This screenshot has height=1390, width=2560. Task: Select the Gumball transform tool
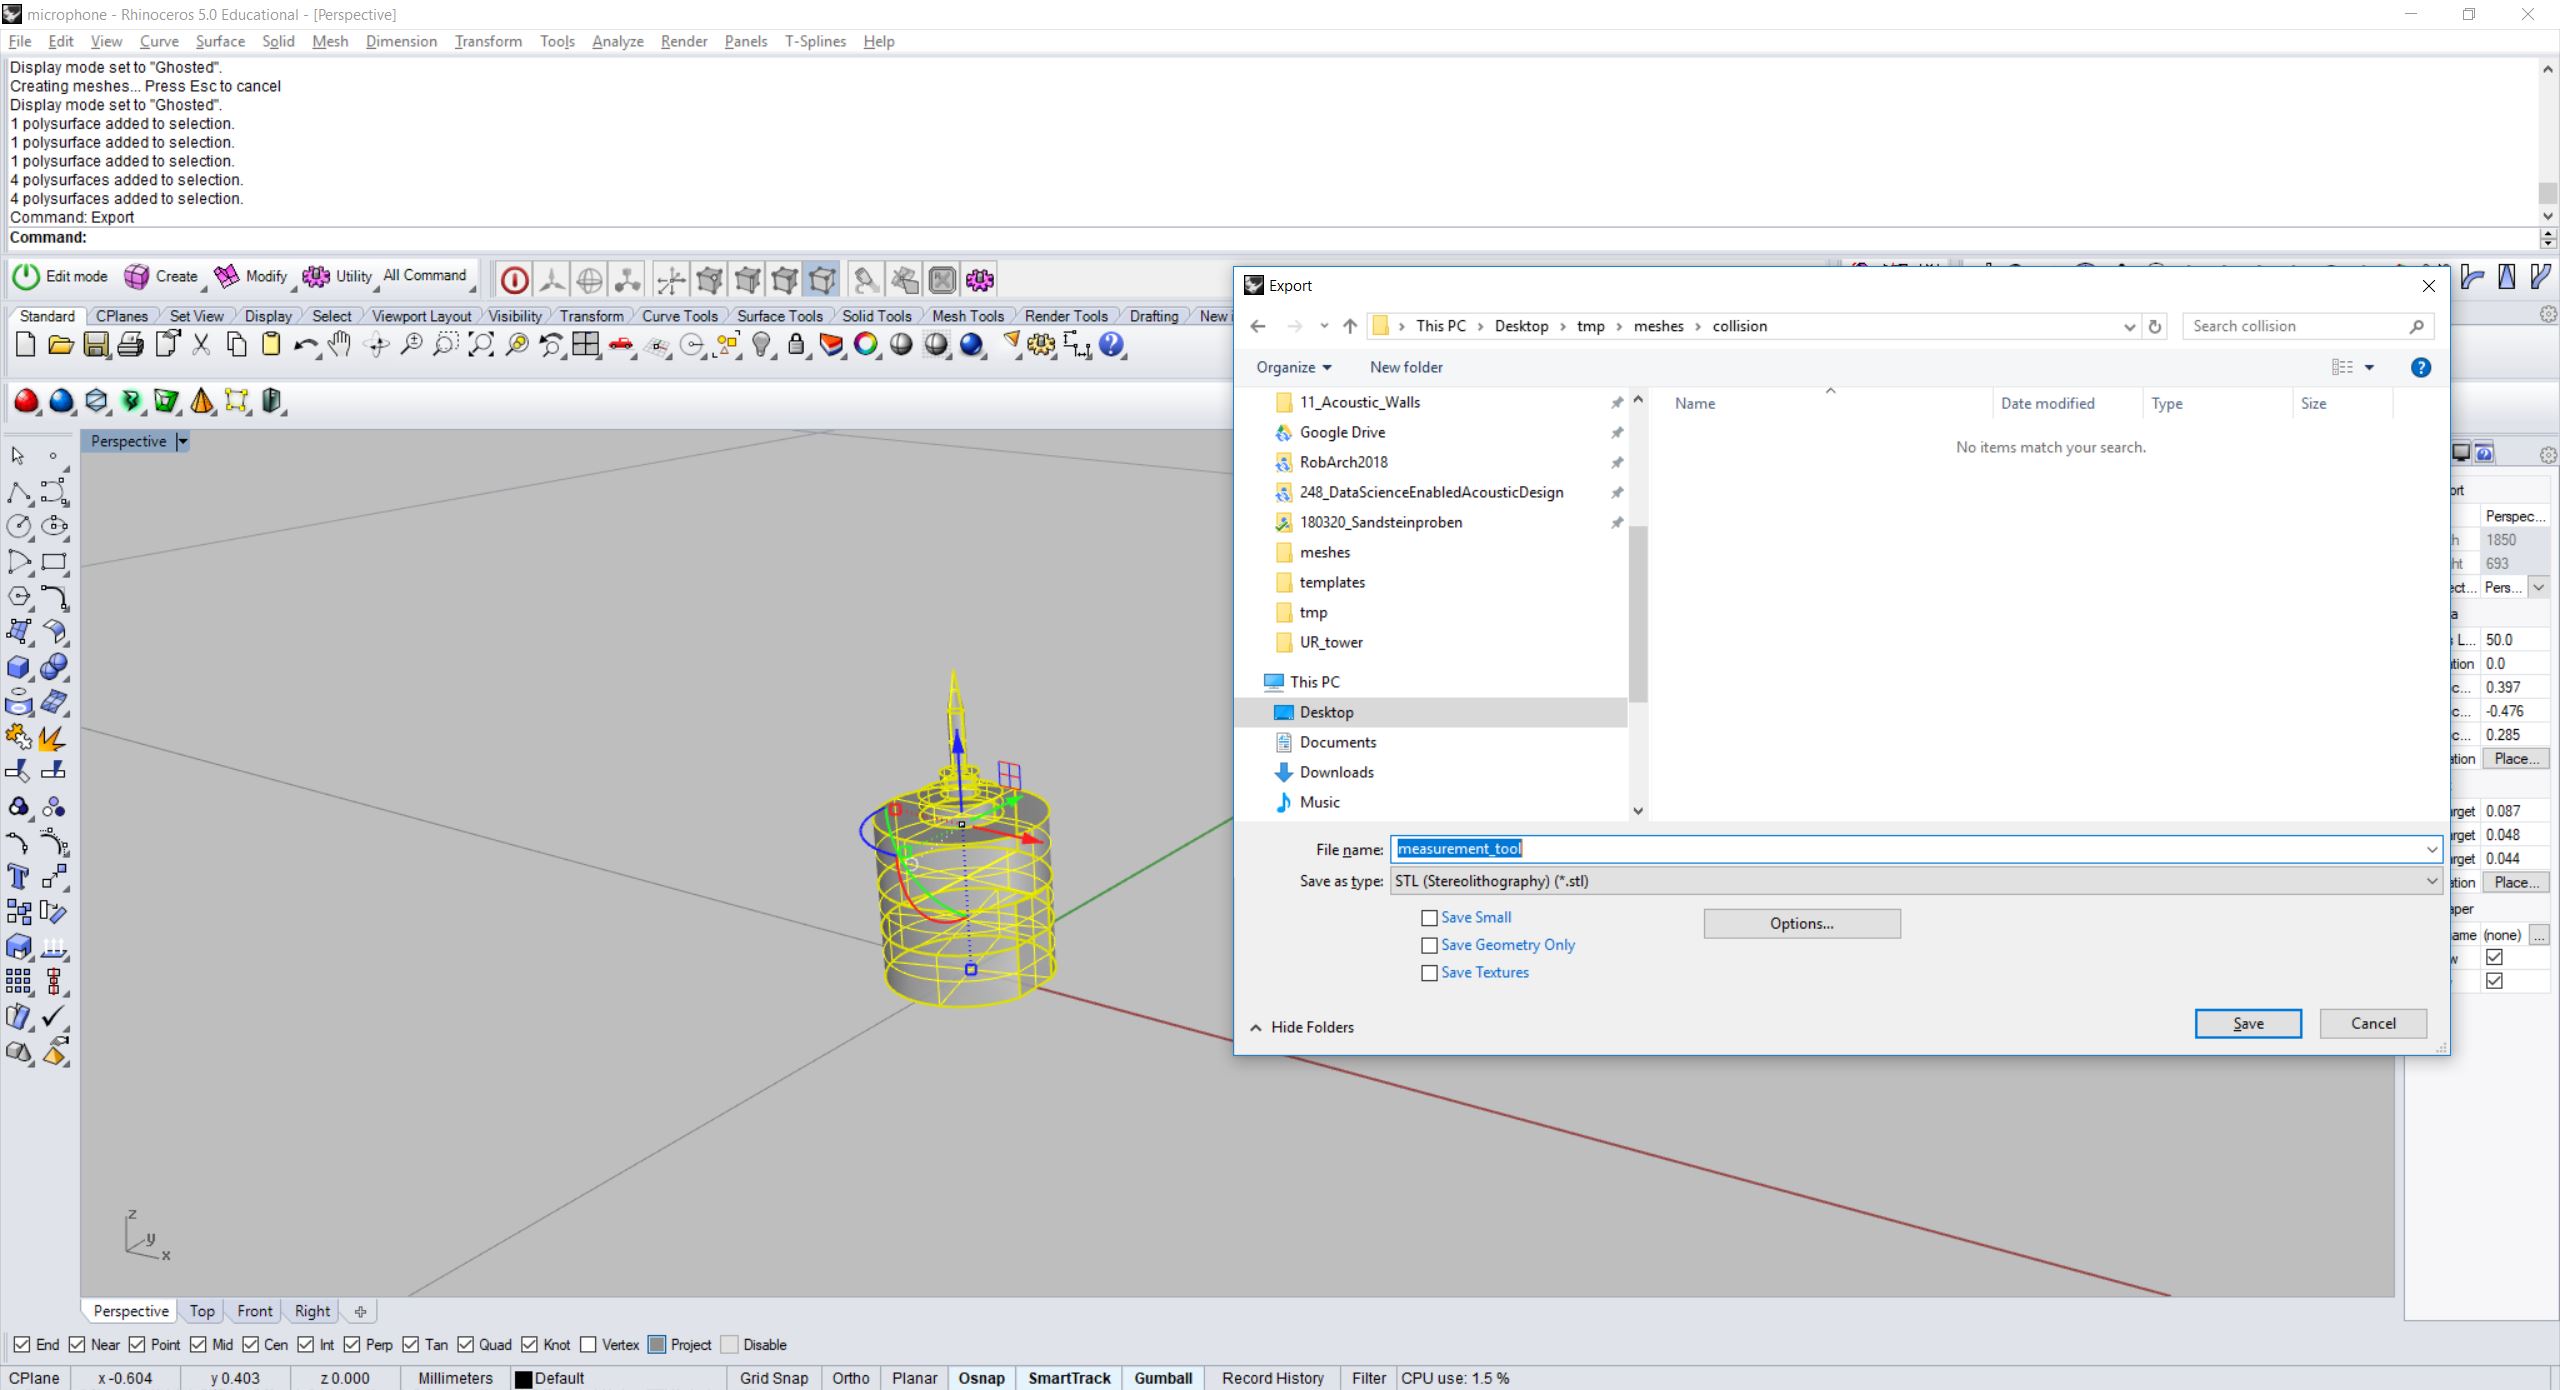coord(1162,1378)
